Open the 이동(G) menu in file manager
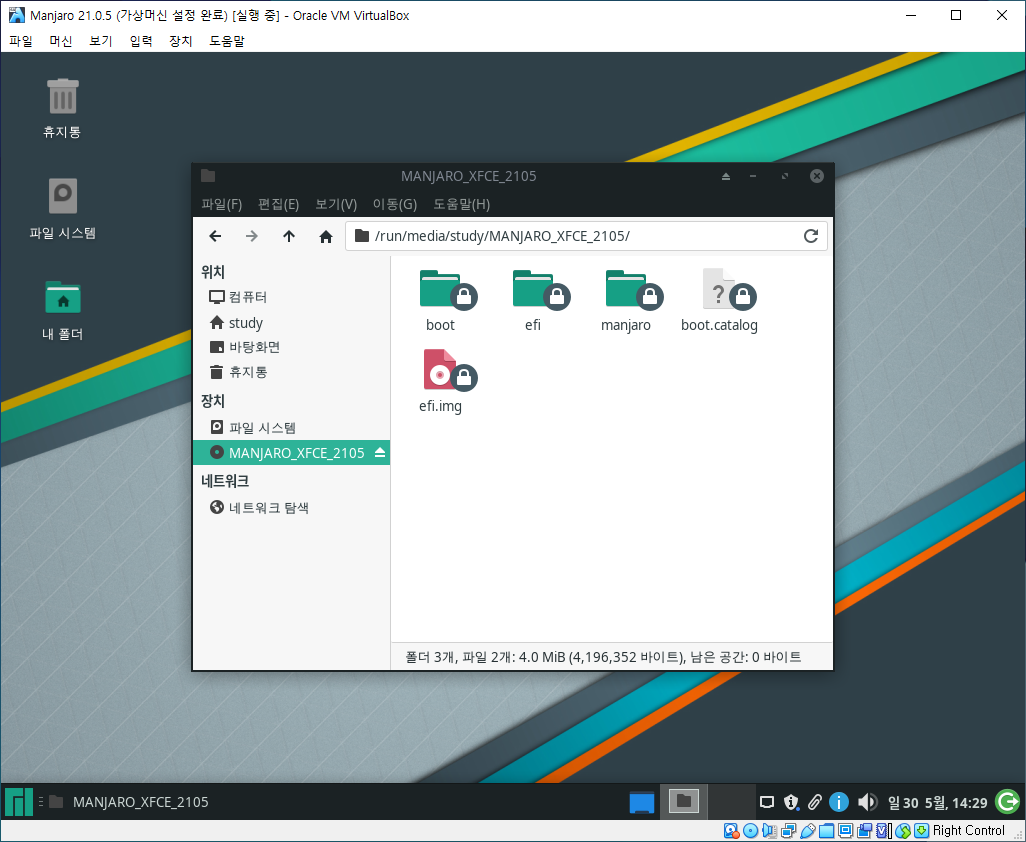 coord(395,204)
